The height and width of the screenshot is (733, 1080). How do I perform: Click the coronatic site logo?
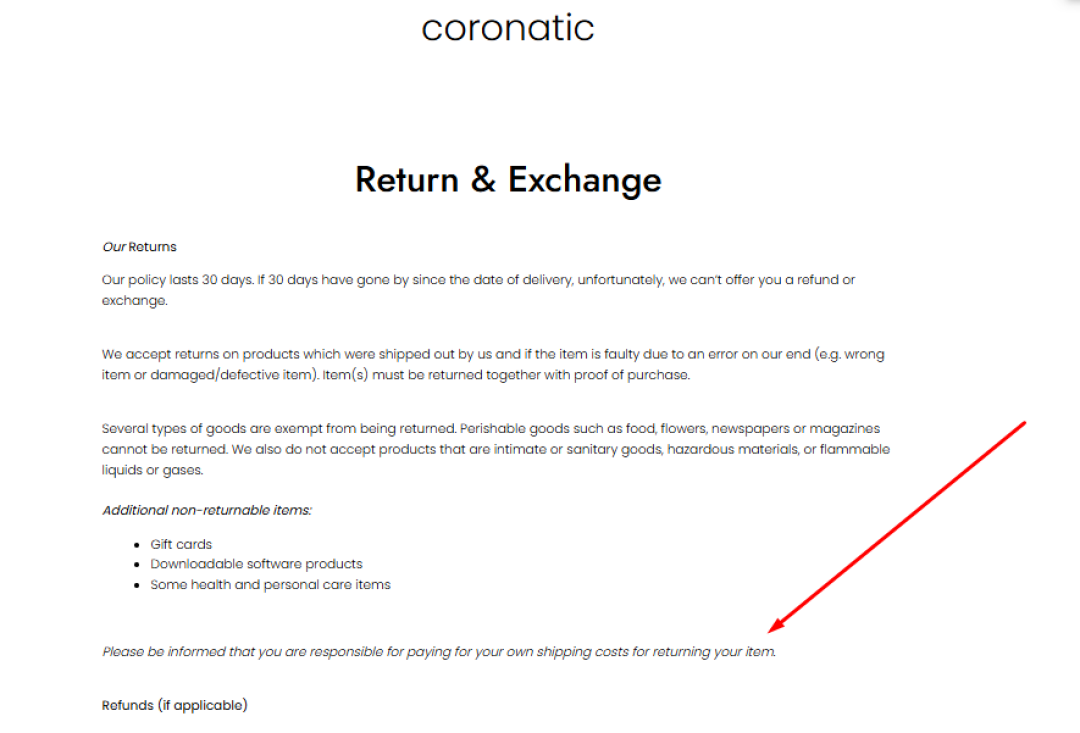click(507, 28)
